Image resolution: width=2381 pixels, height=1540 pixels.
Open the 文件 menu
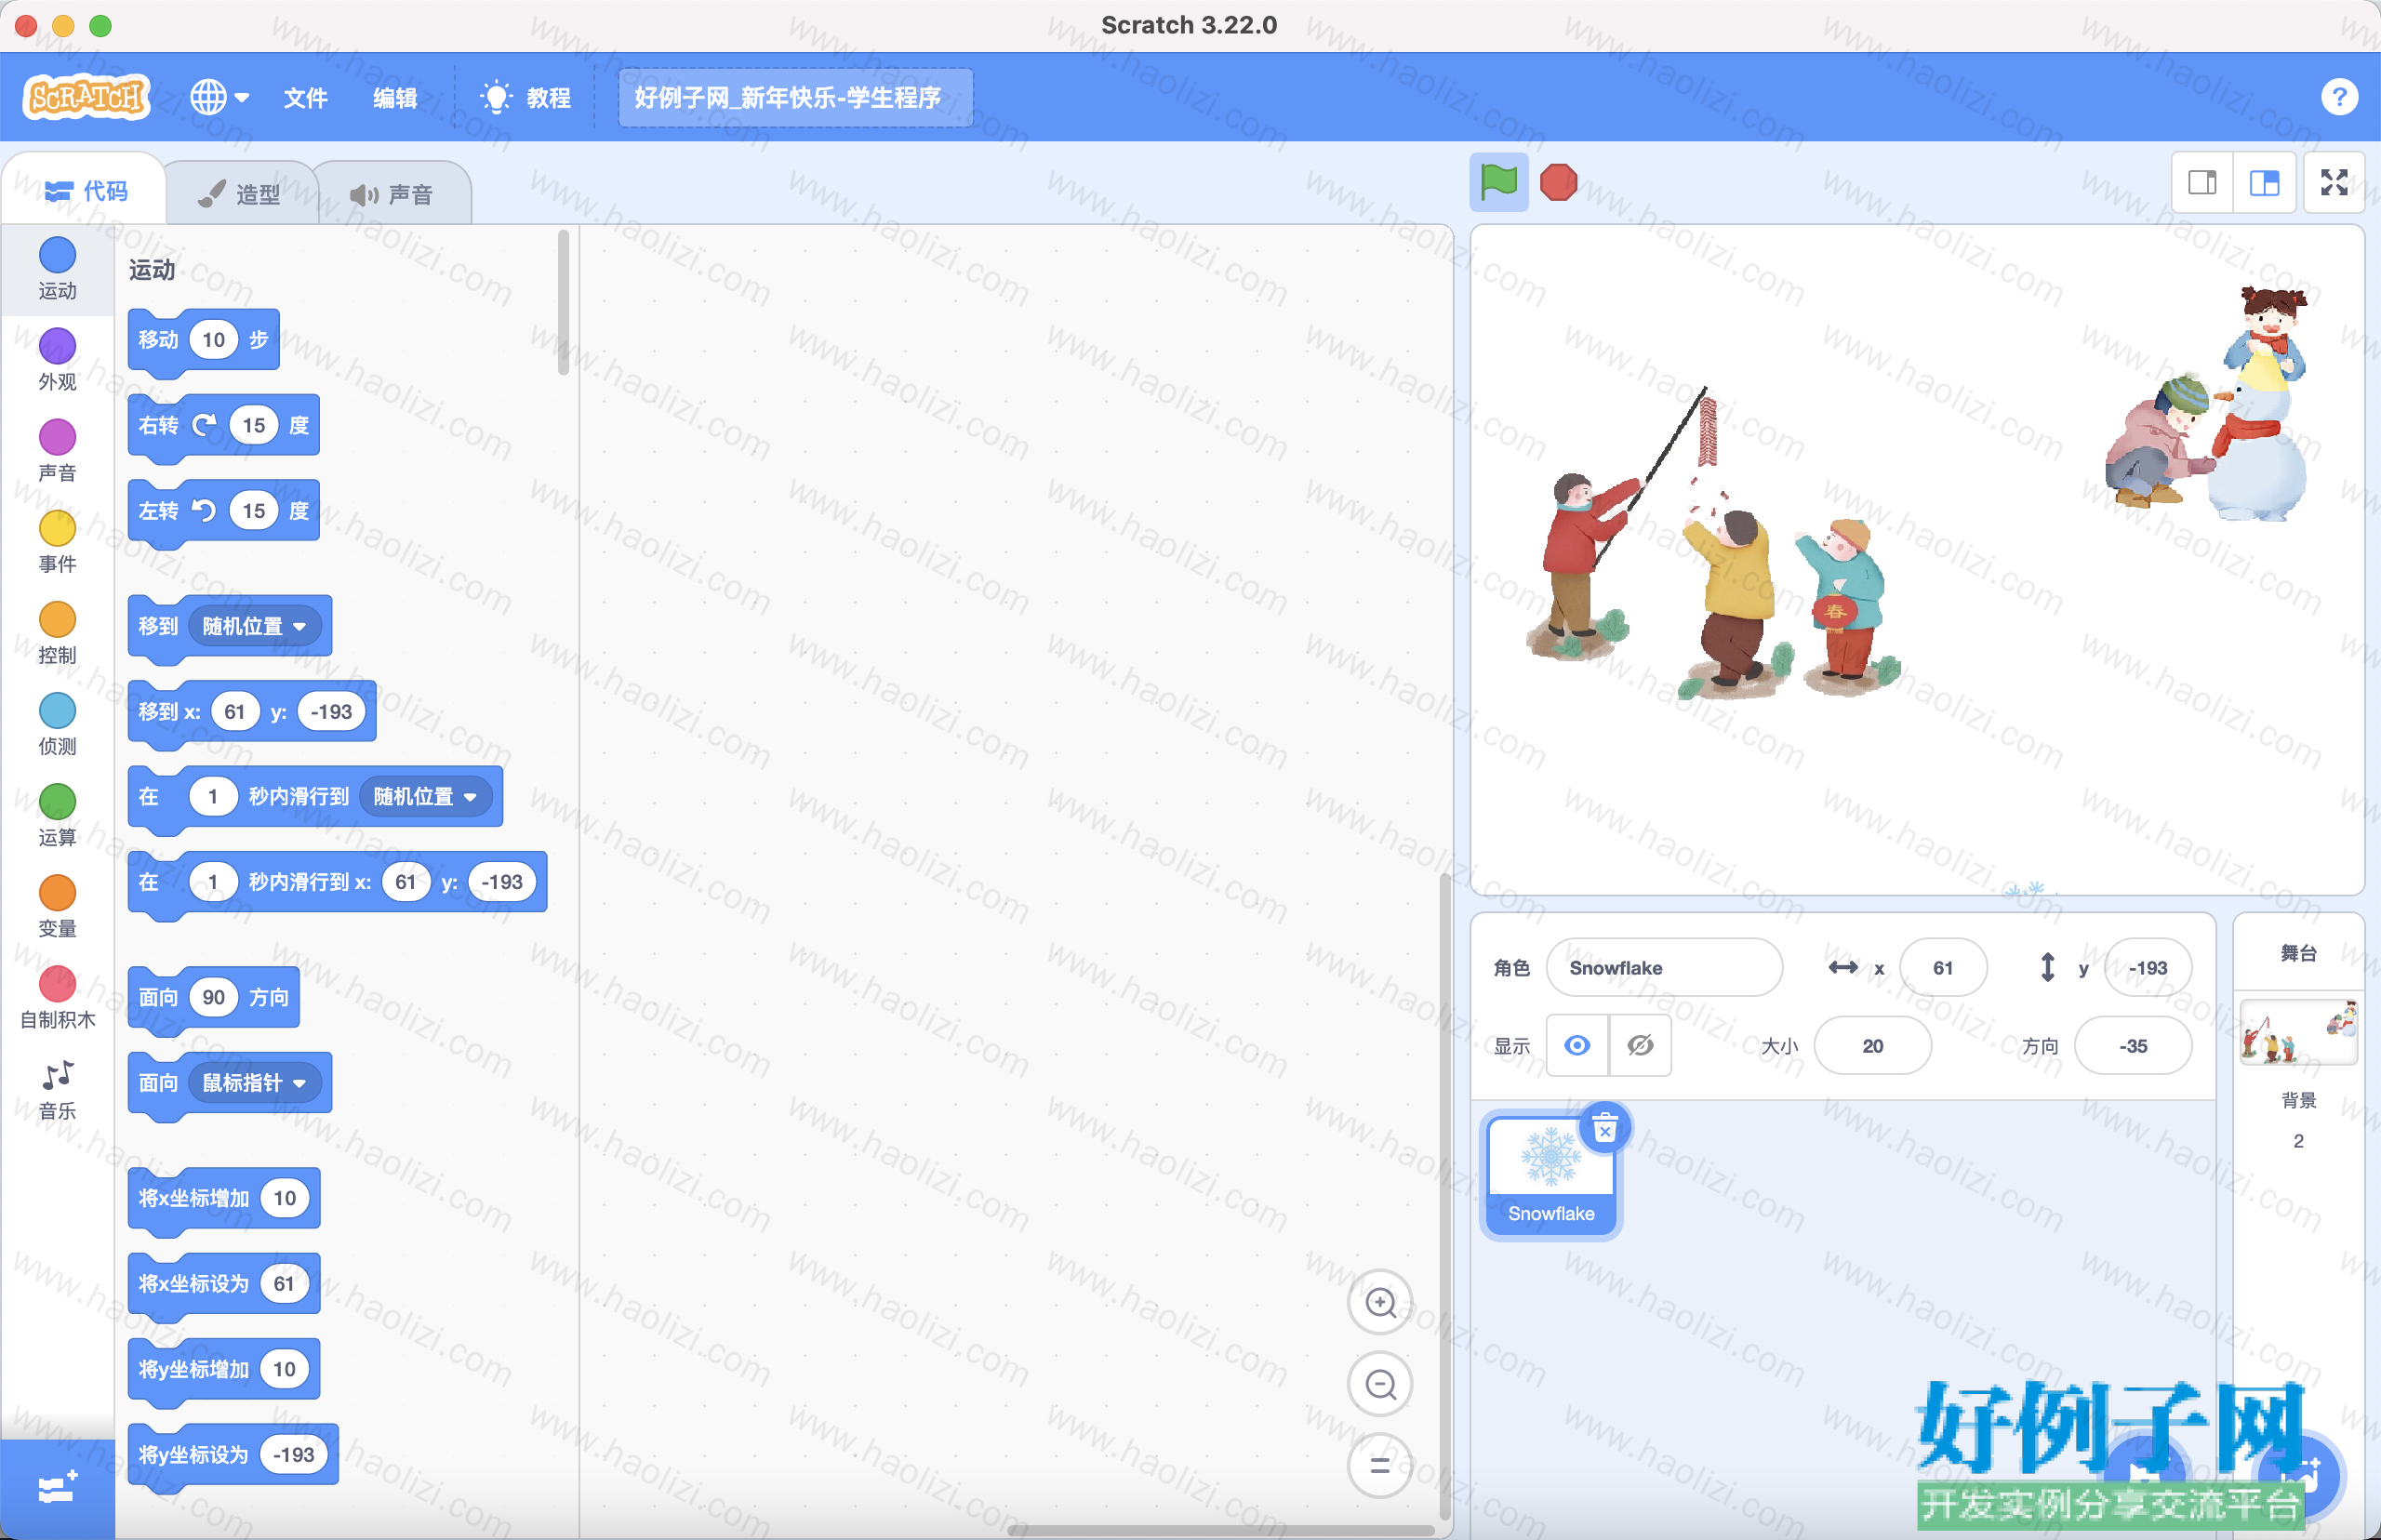point(305,97)
